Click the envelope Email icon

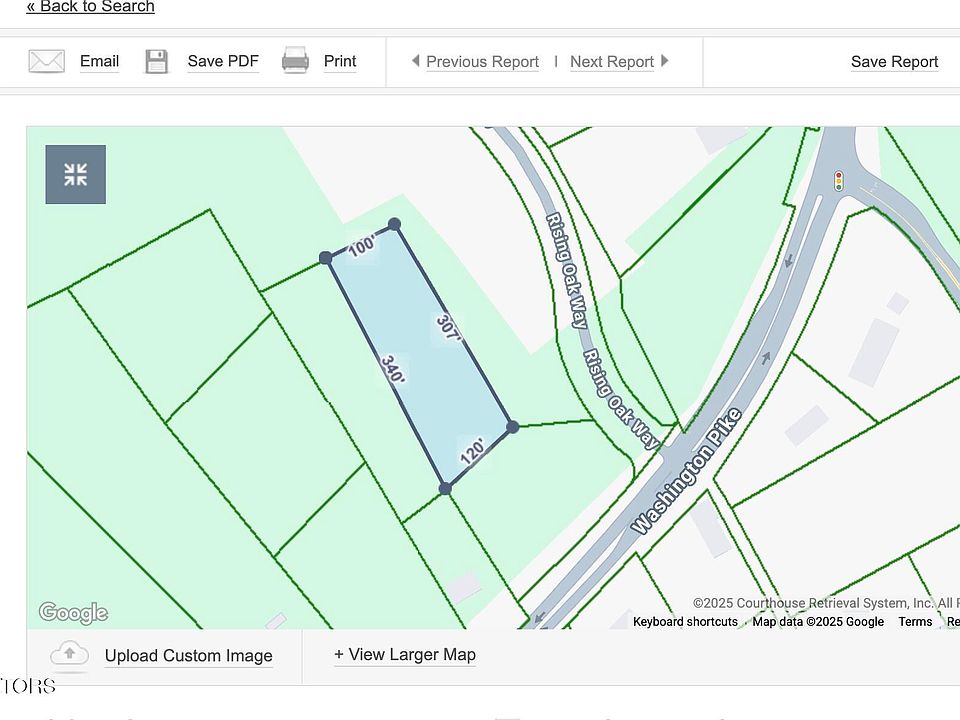point(46,61)
